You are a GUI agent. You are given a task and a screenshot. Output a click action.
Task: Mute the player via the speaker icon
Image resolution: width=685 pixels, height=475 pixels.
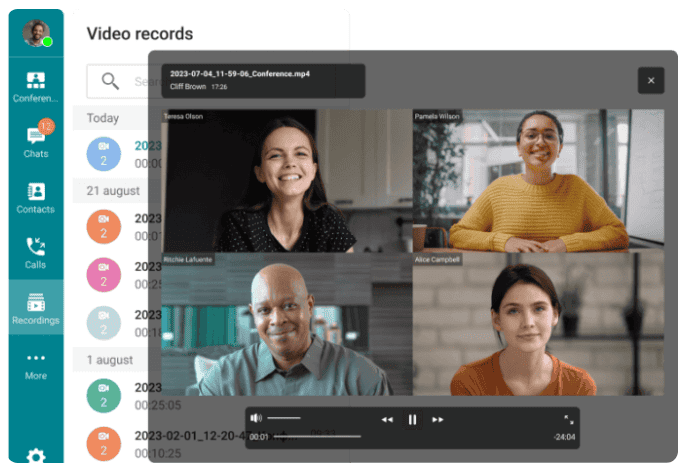point(256,418)
